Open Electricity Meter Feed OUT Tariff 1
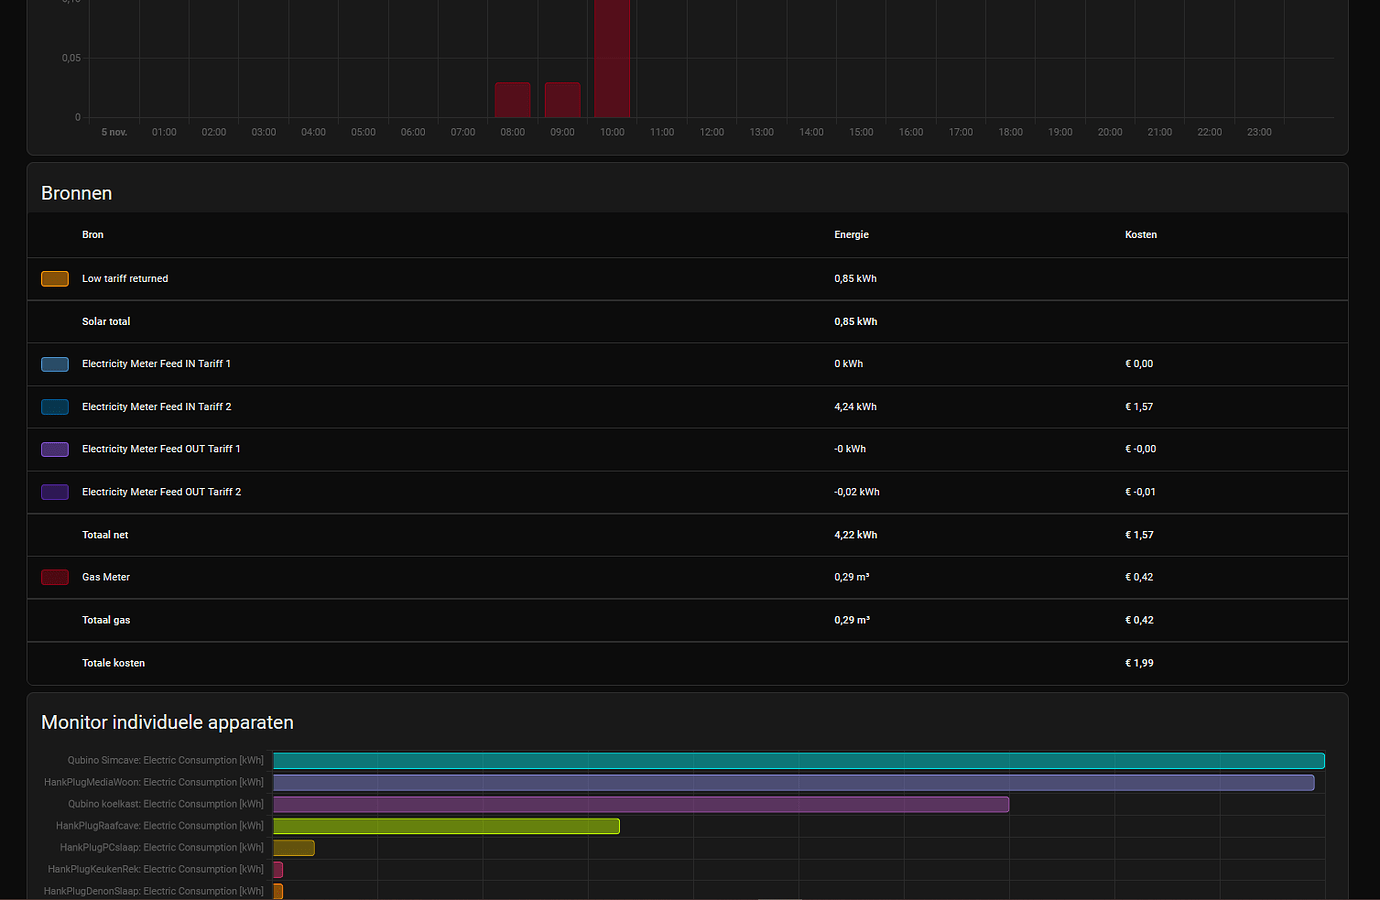1380x900 pixels. tap(161, 449)
